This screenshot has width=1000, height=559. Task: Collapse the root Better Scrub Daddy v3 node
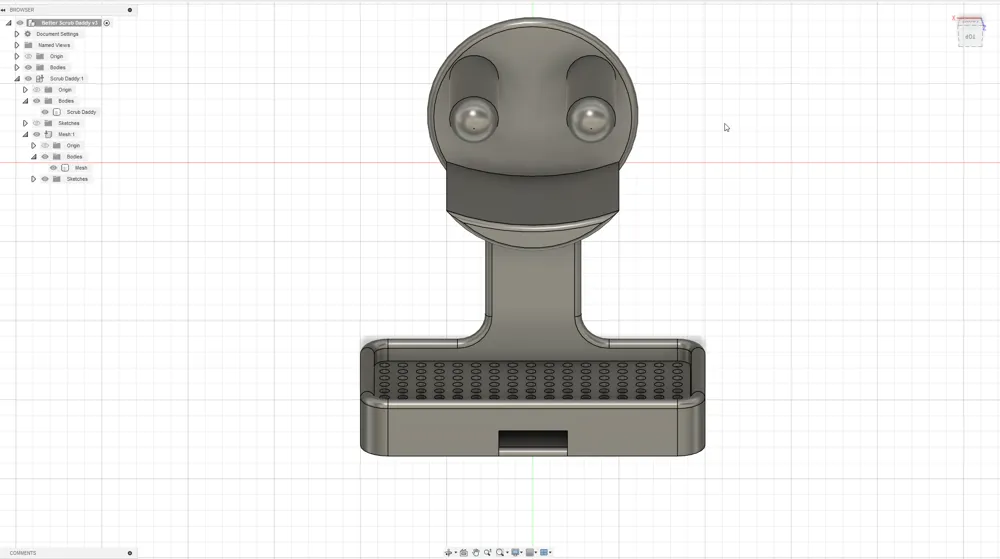coord(9,23)
